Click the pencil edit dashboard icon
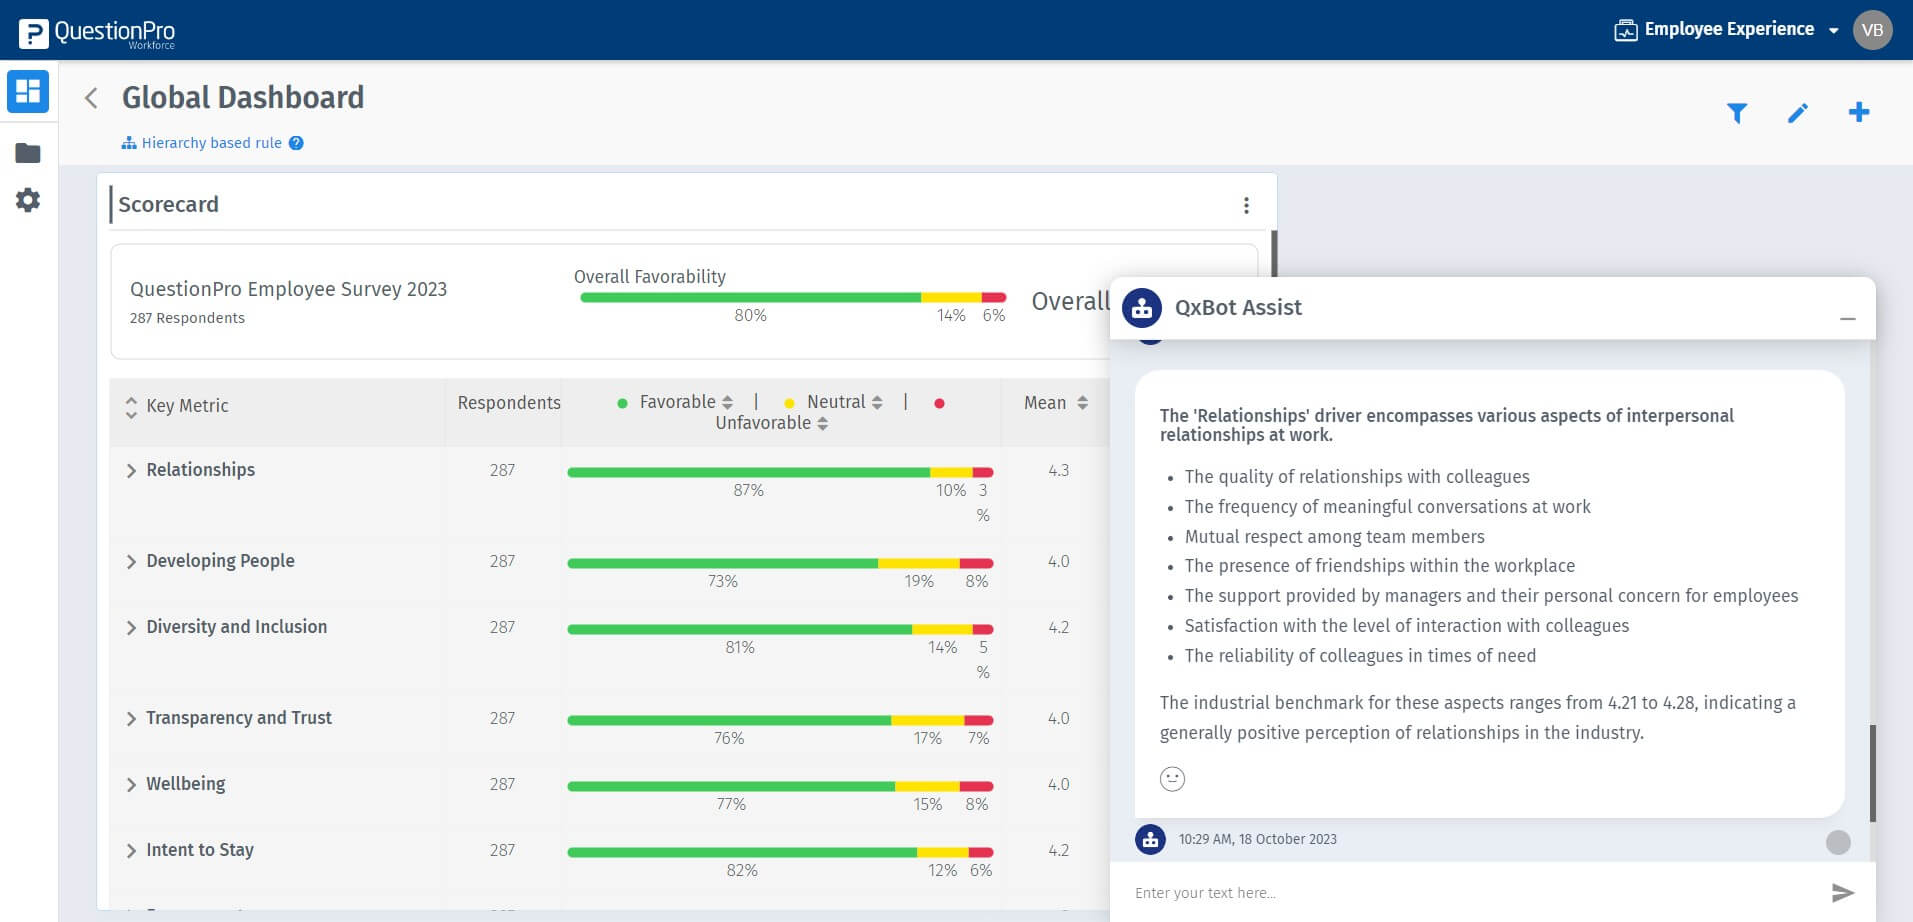 (1797, 113)
